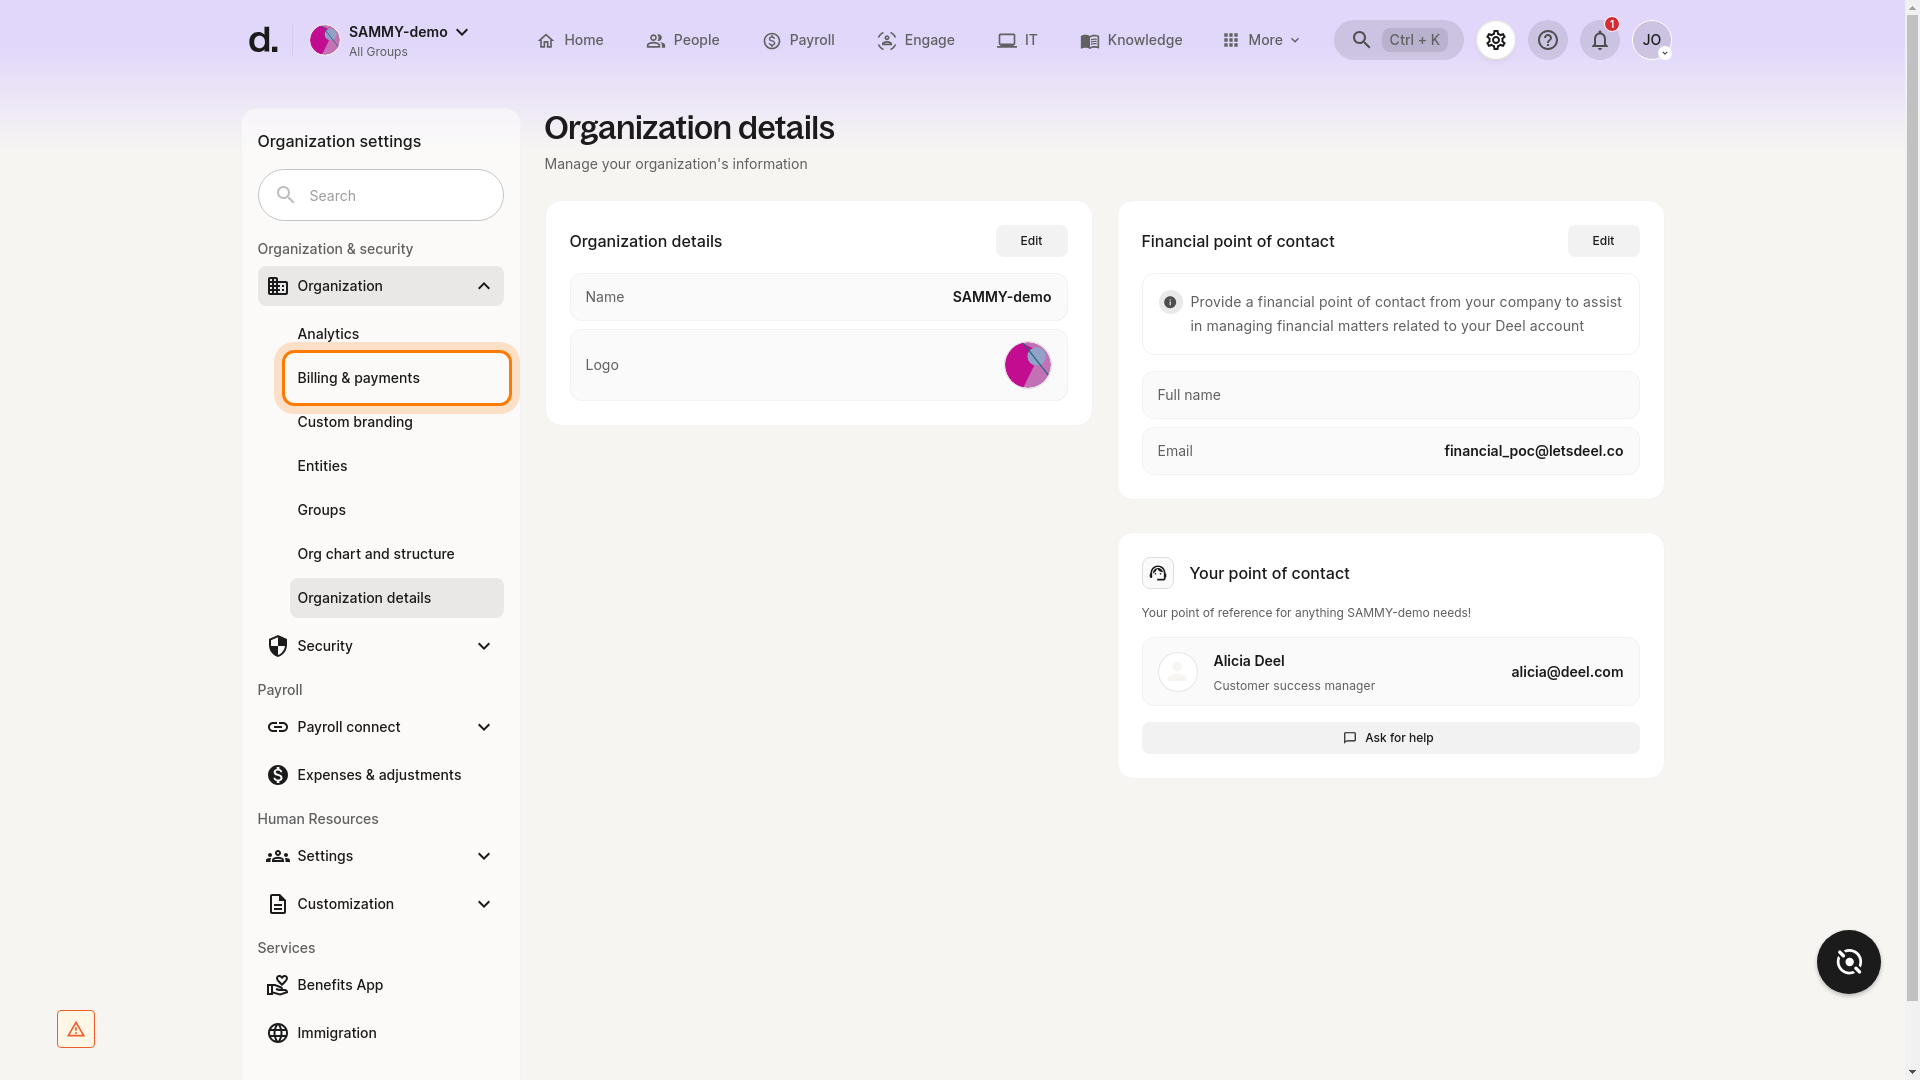Open Groups settings

point(396,510)
